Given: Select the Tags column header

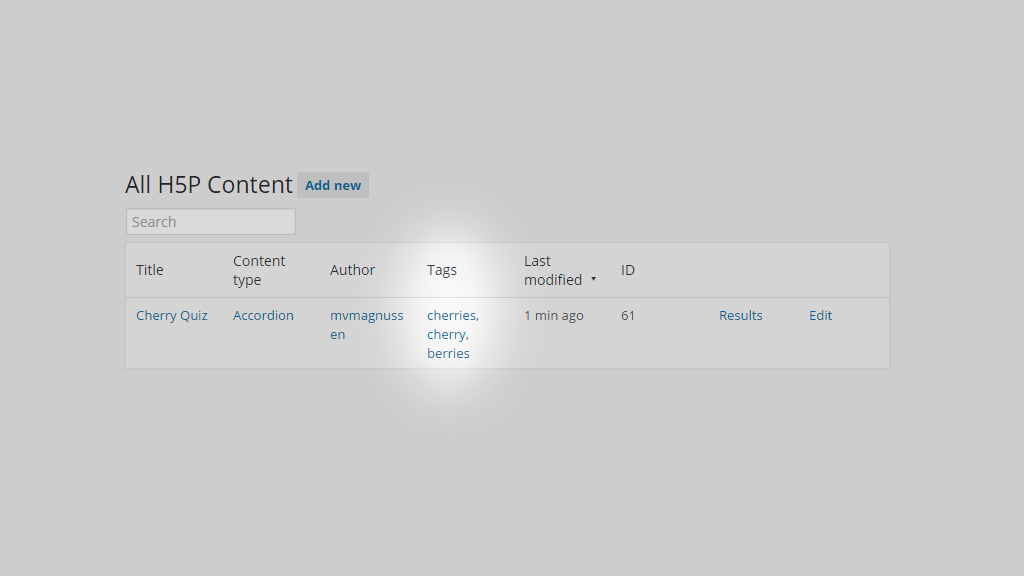Looking at the screenshot, I should (x=442, y=270).
